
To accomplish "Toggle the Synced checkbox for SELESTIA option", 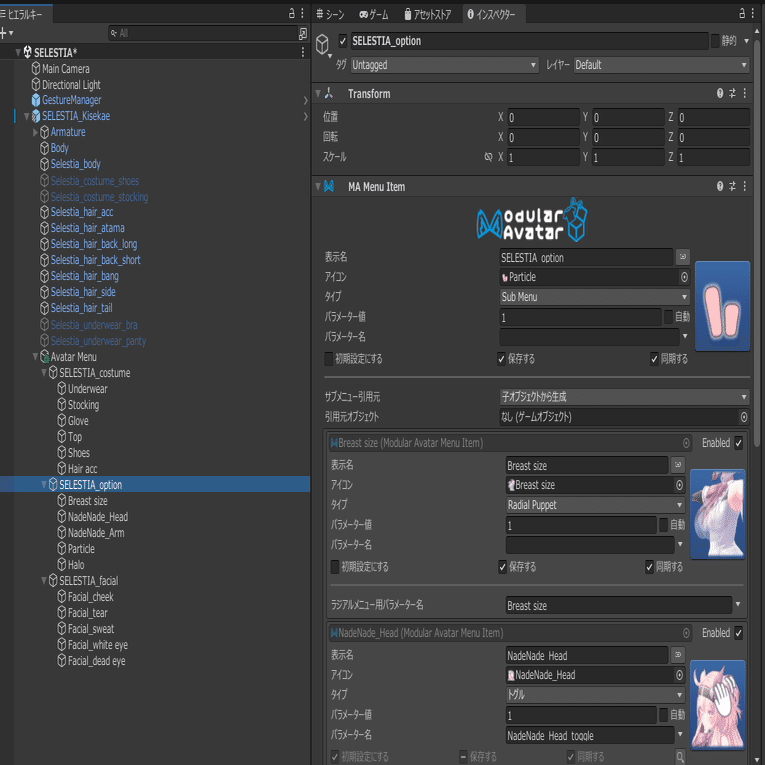I will point(654,359).
